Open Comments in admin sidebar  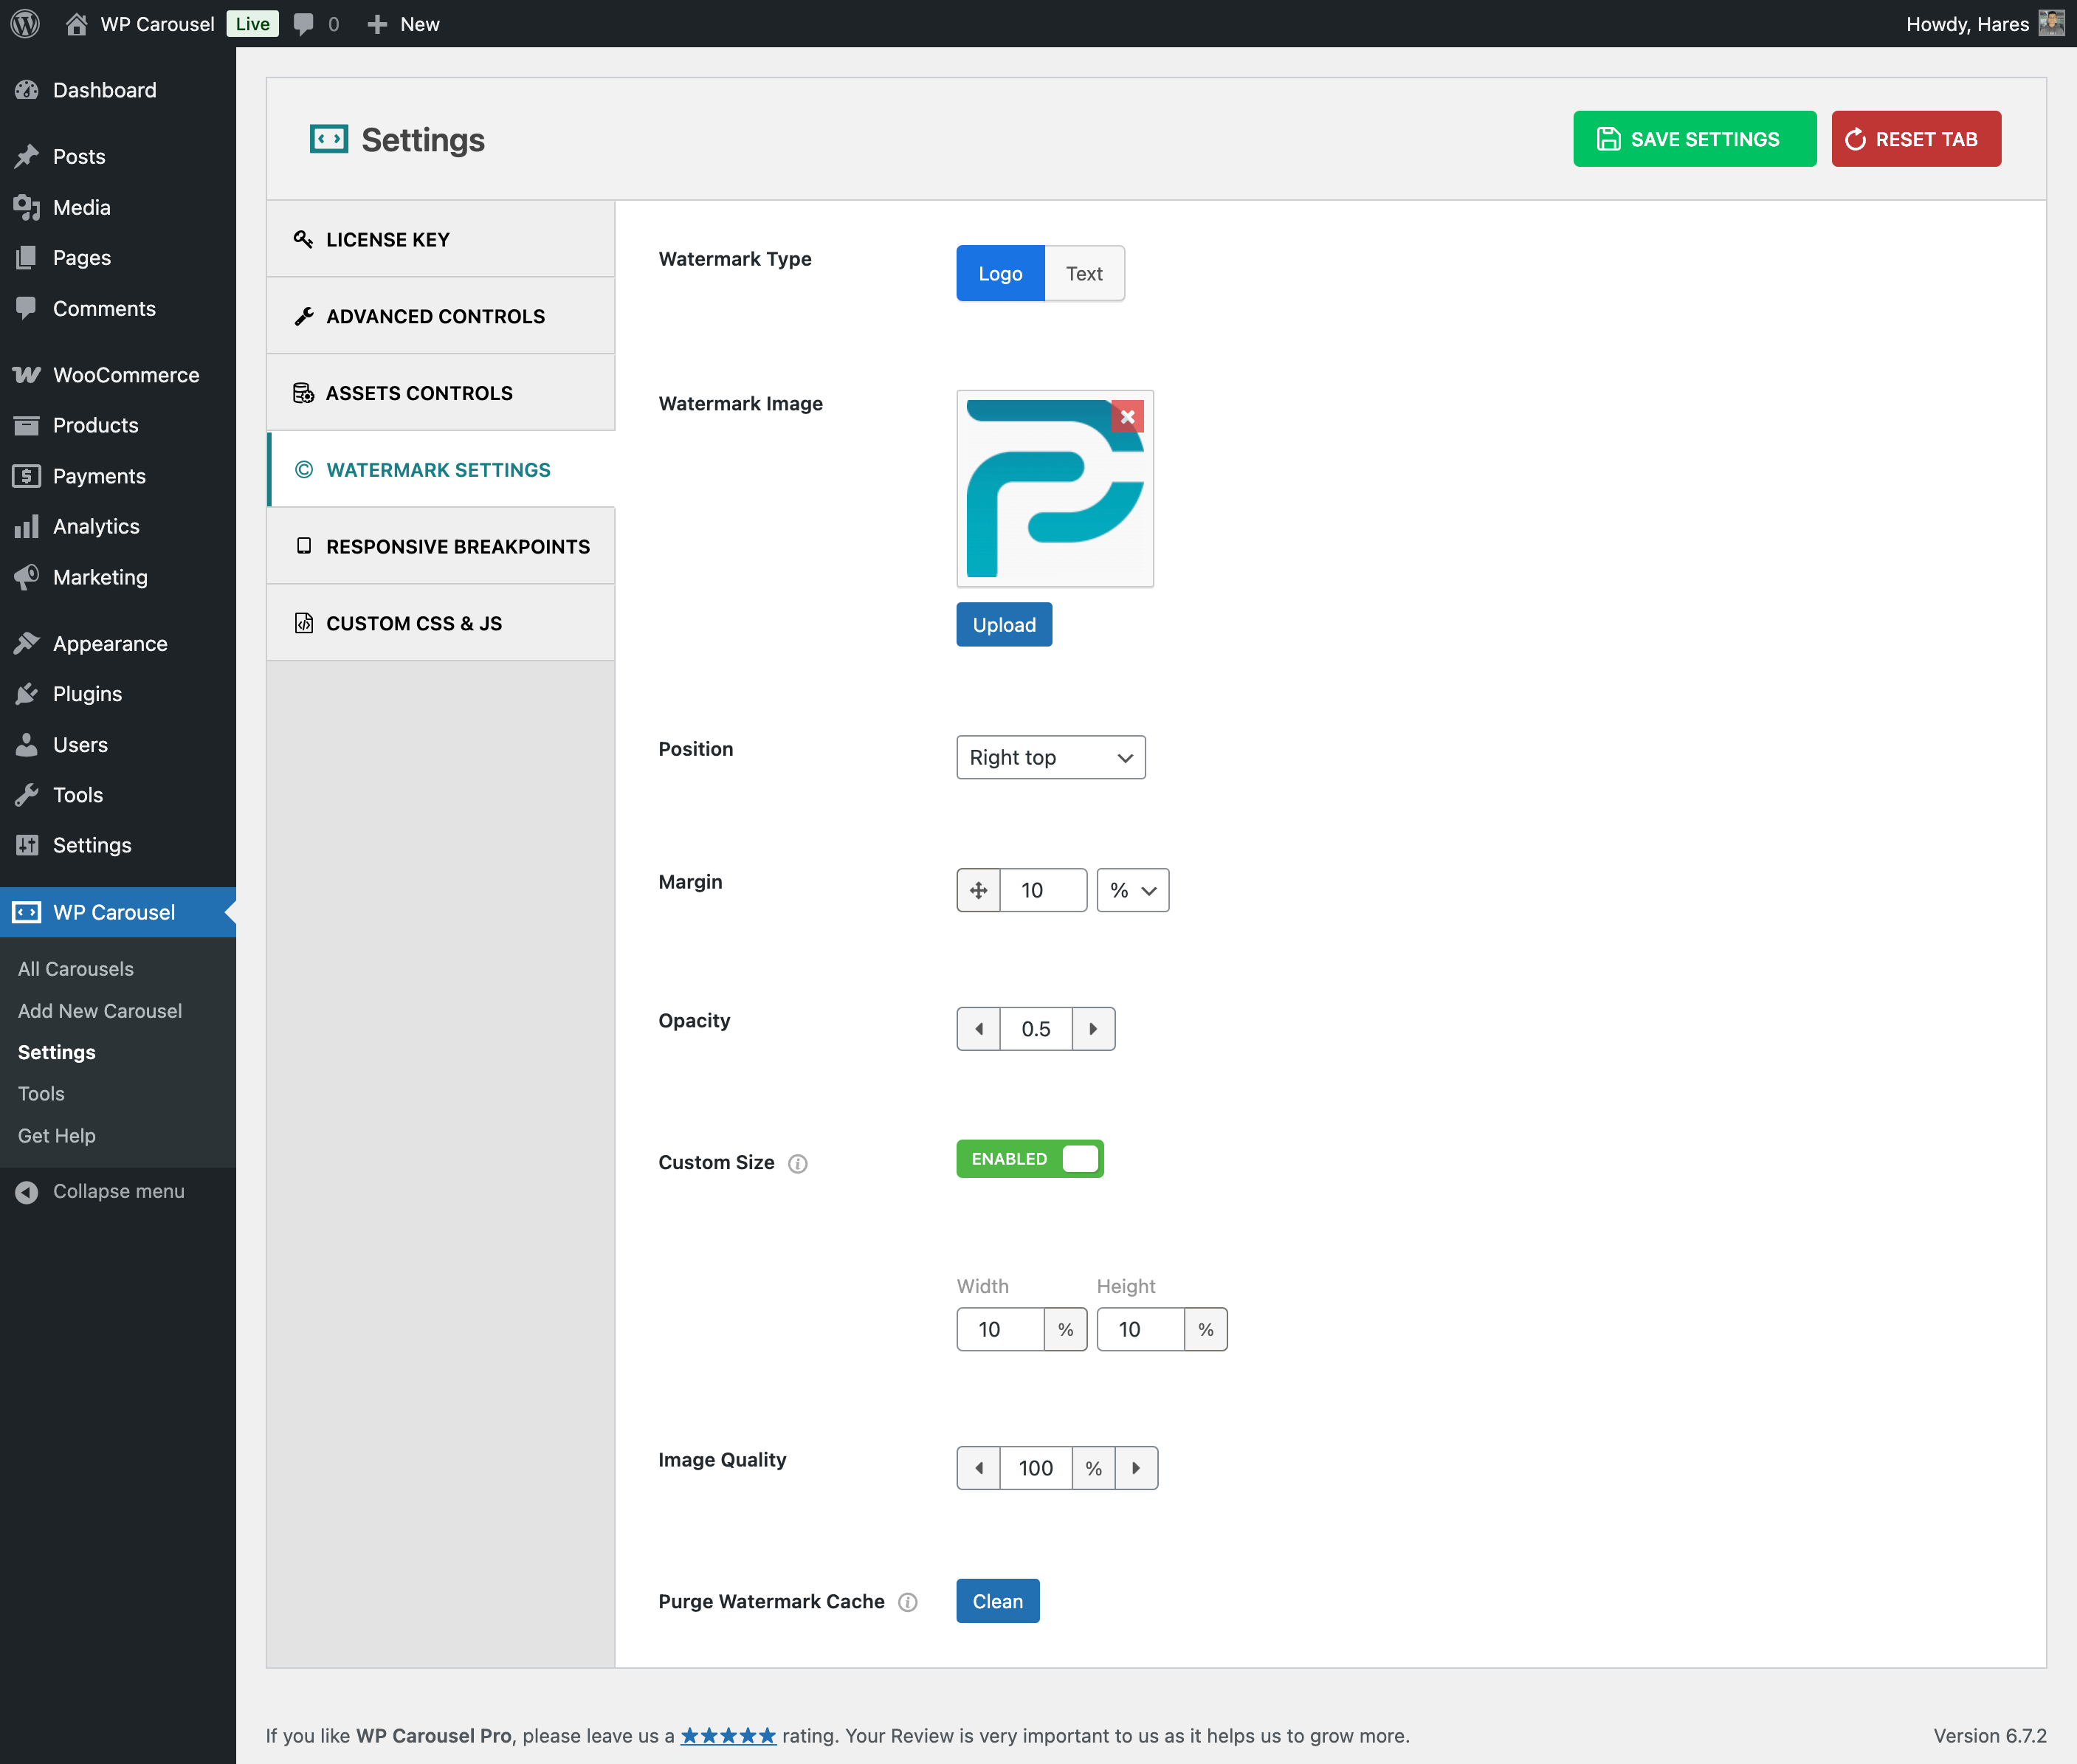(118, 308)
